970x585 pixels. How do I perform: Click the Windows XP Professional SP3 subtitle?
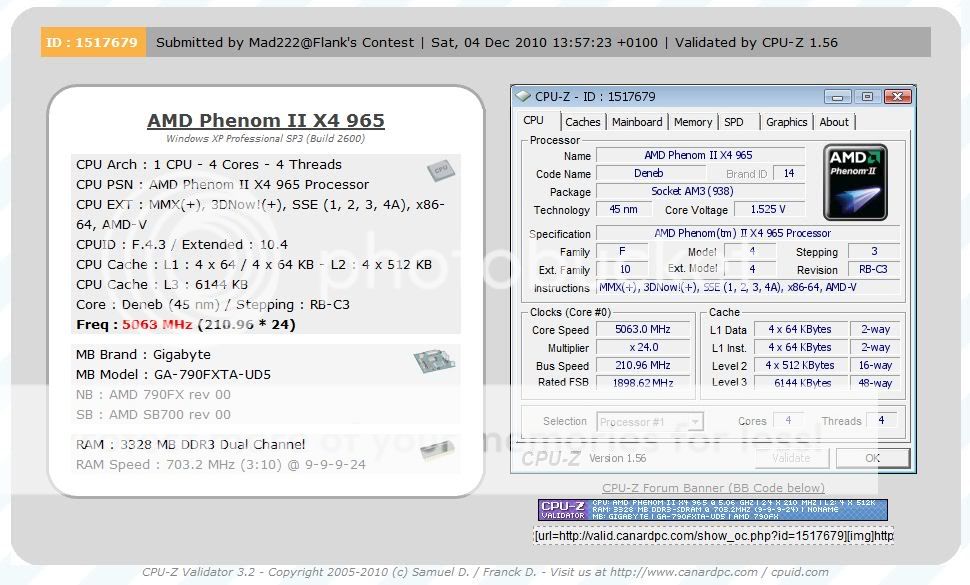pos(265,139)
